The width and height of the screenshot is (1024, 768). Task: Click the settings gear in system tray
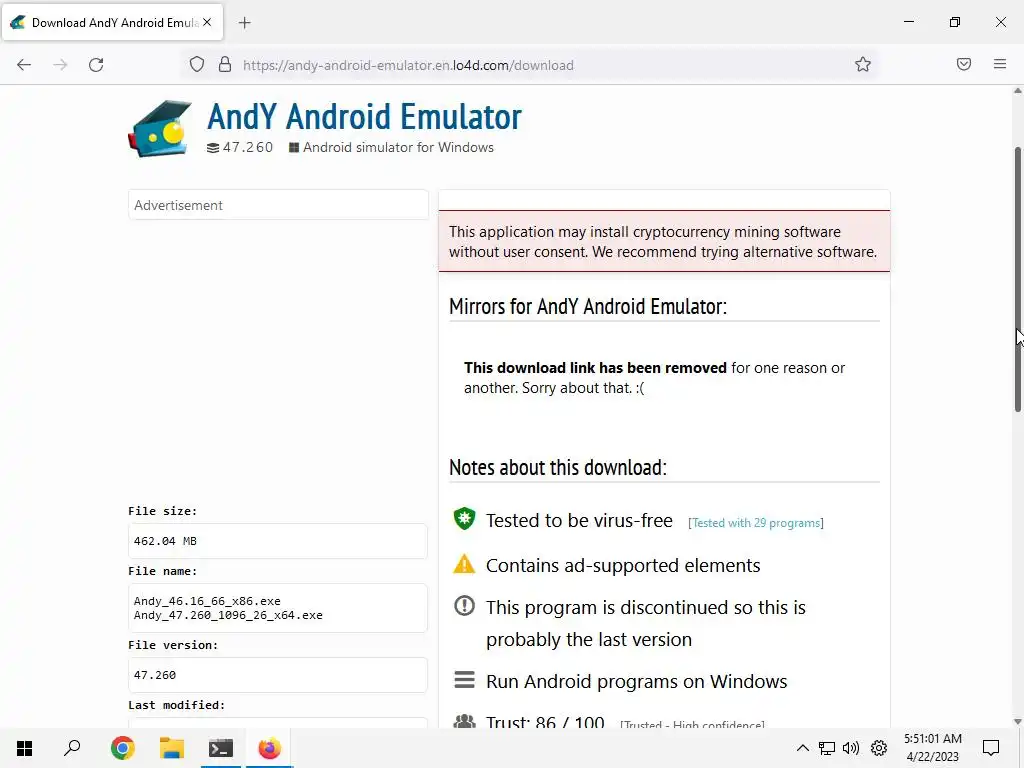click(x=879, y=748)
